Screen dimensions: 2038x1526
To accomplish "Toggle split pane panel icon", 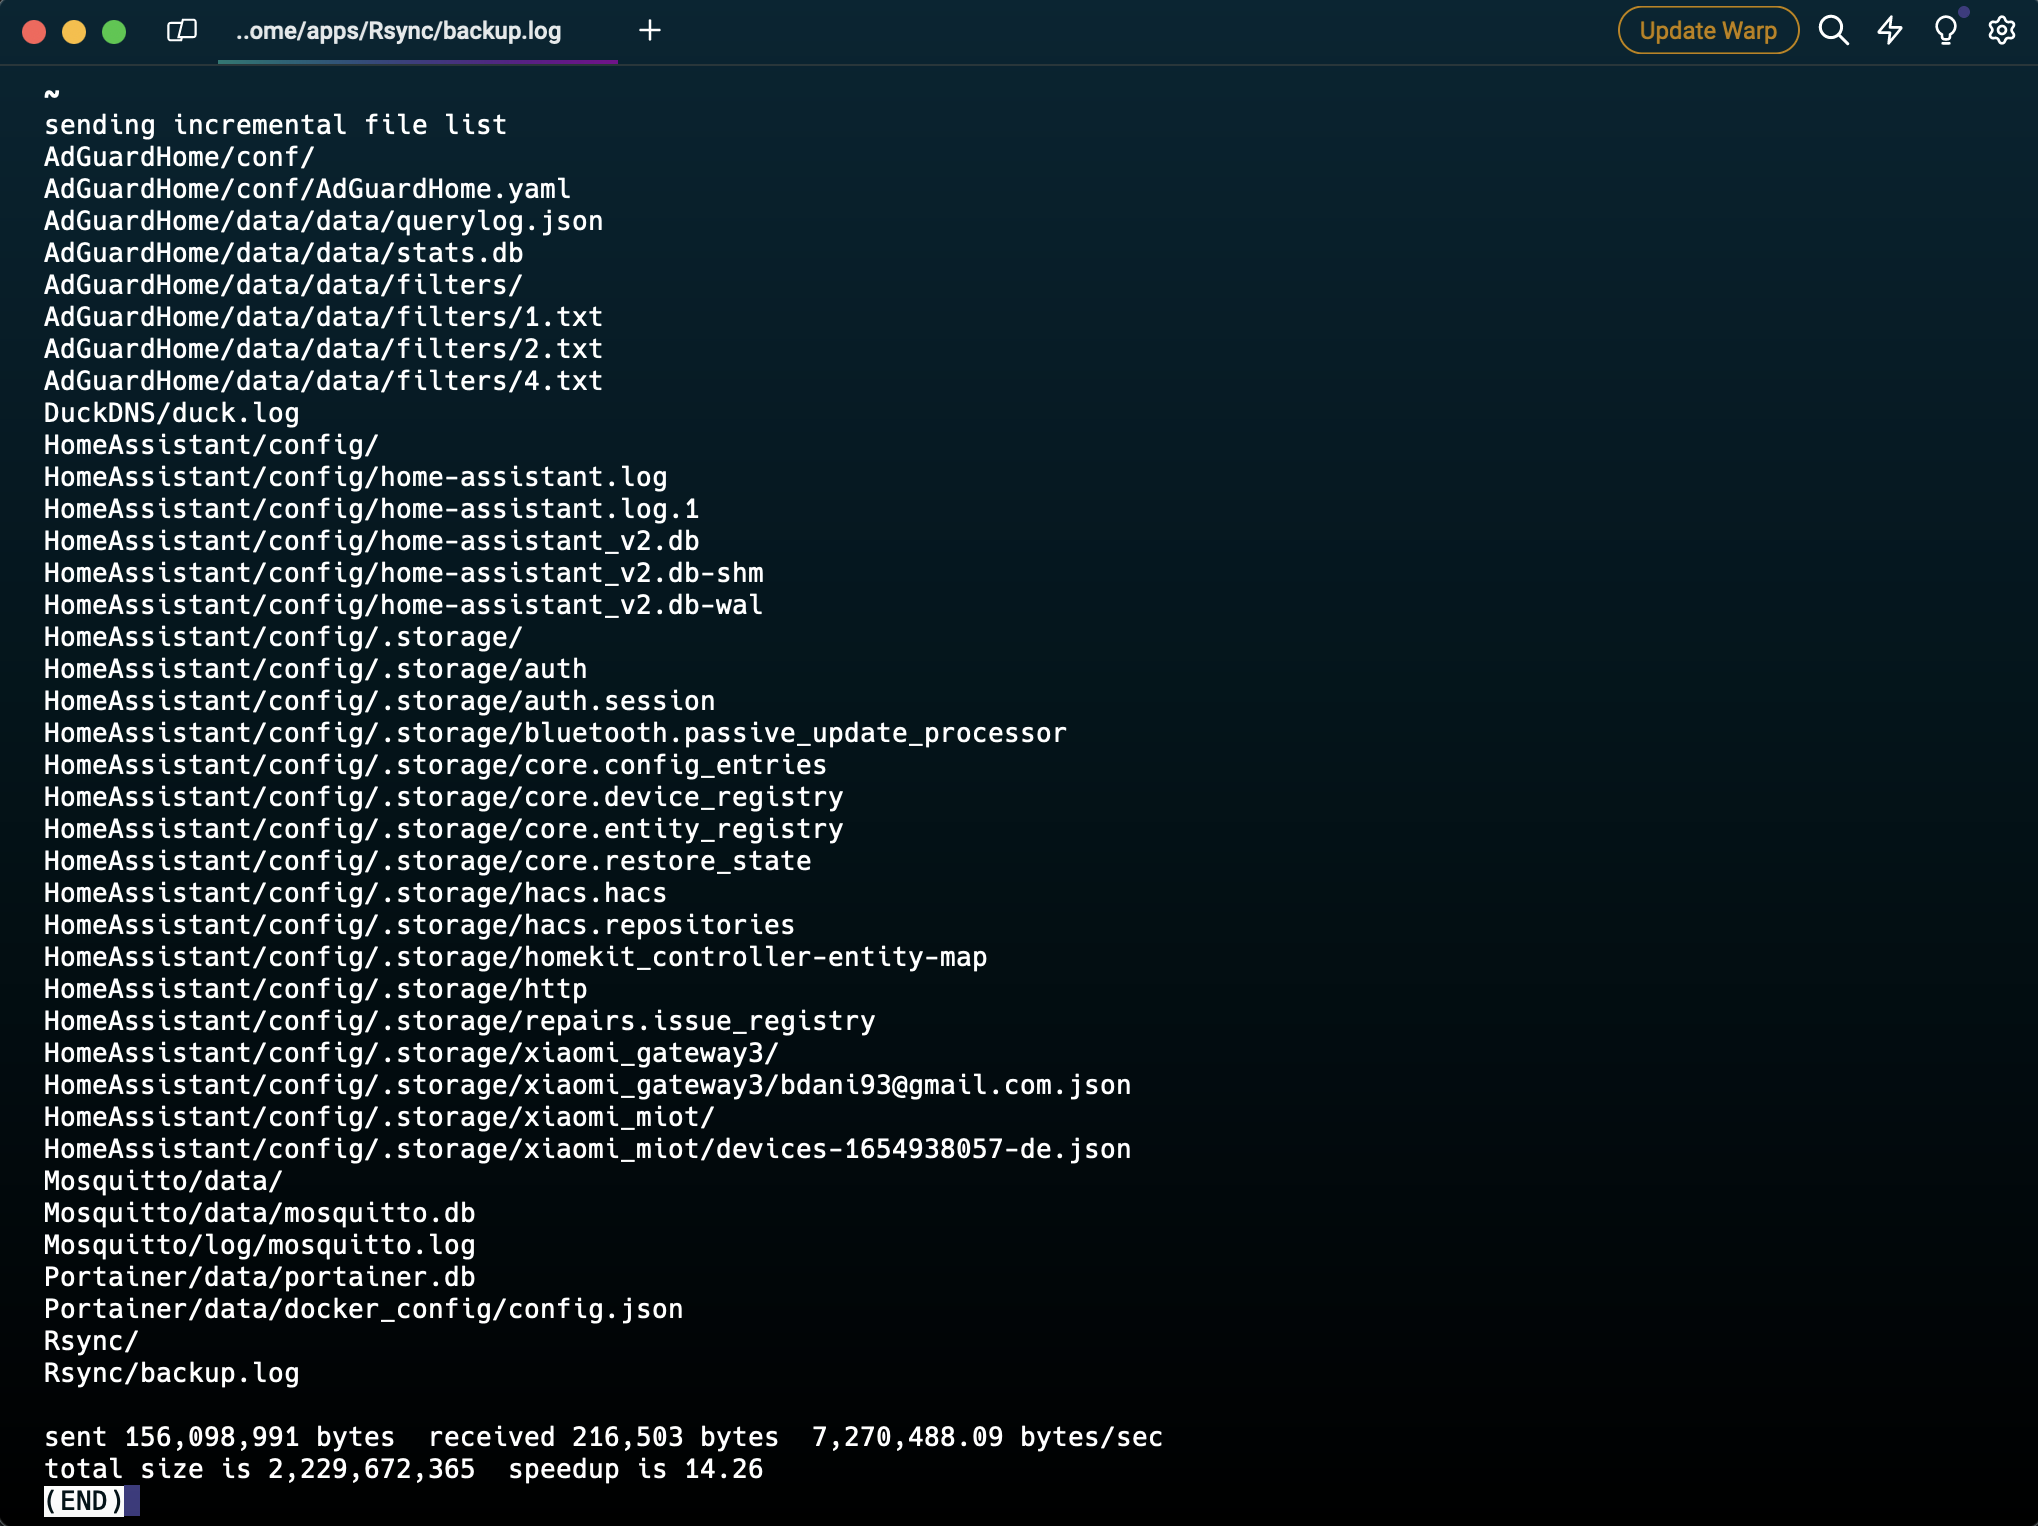I will pos(181,31).
